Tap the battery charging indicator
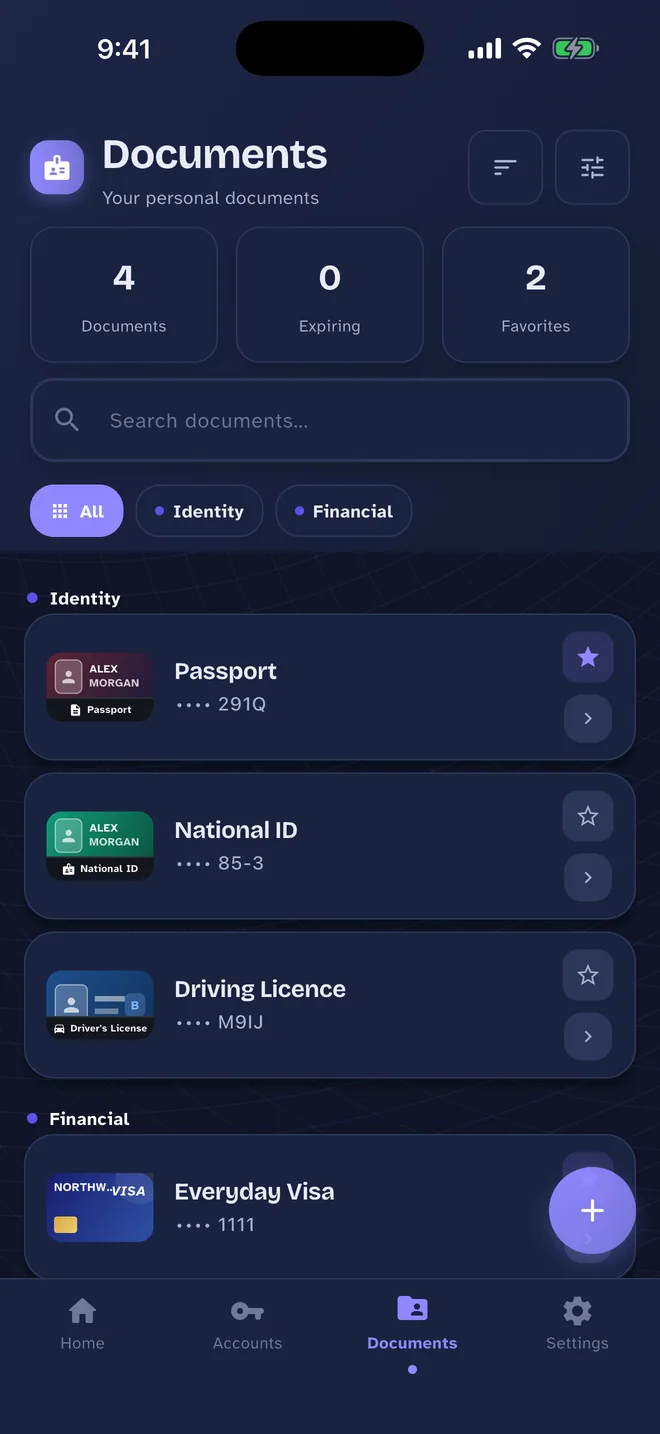 click(575, 48)
